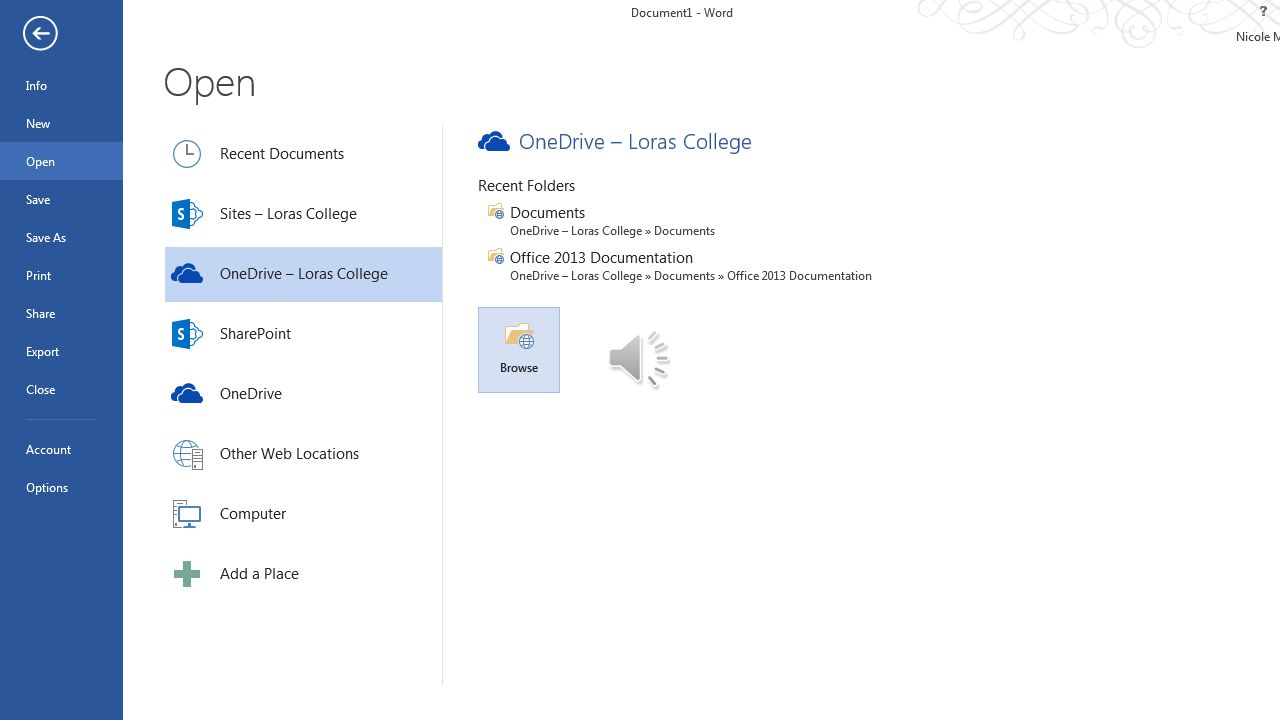Open the Share page

coord(61,313)
